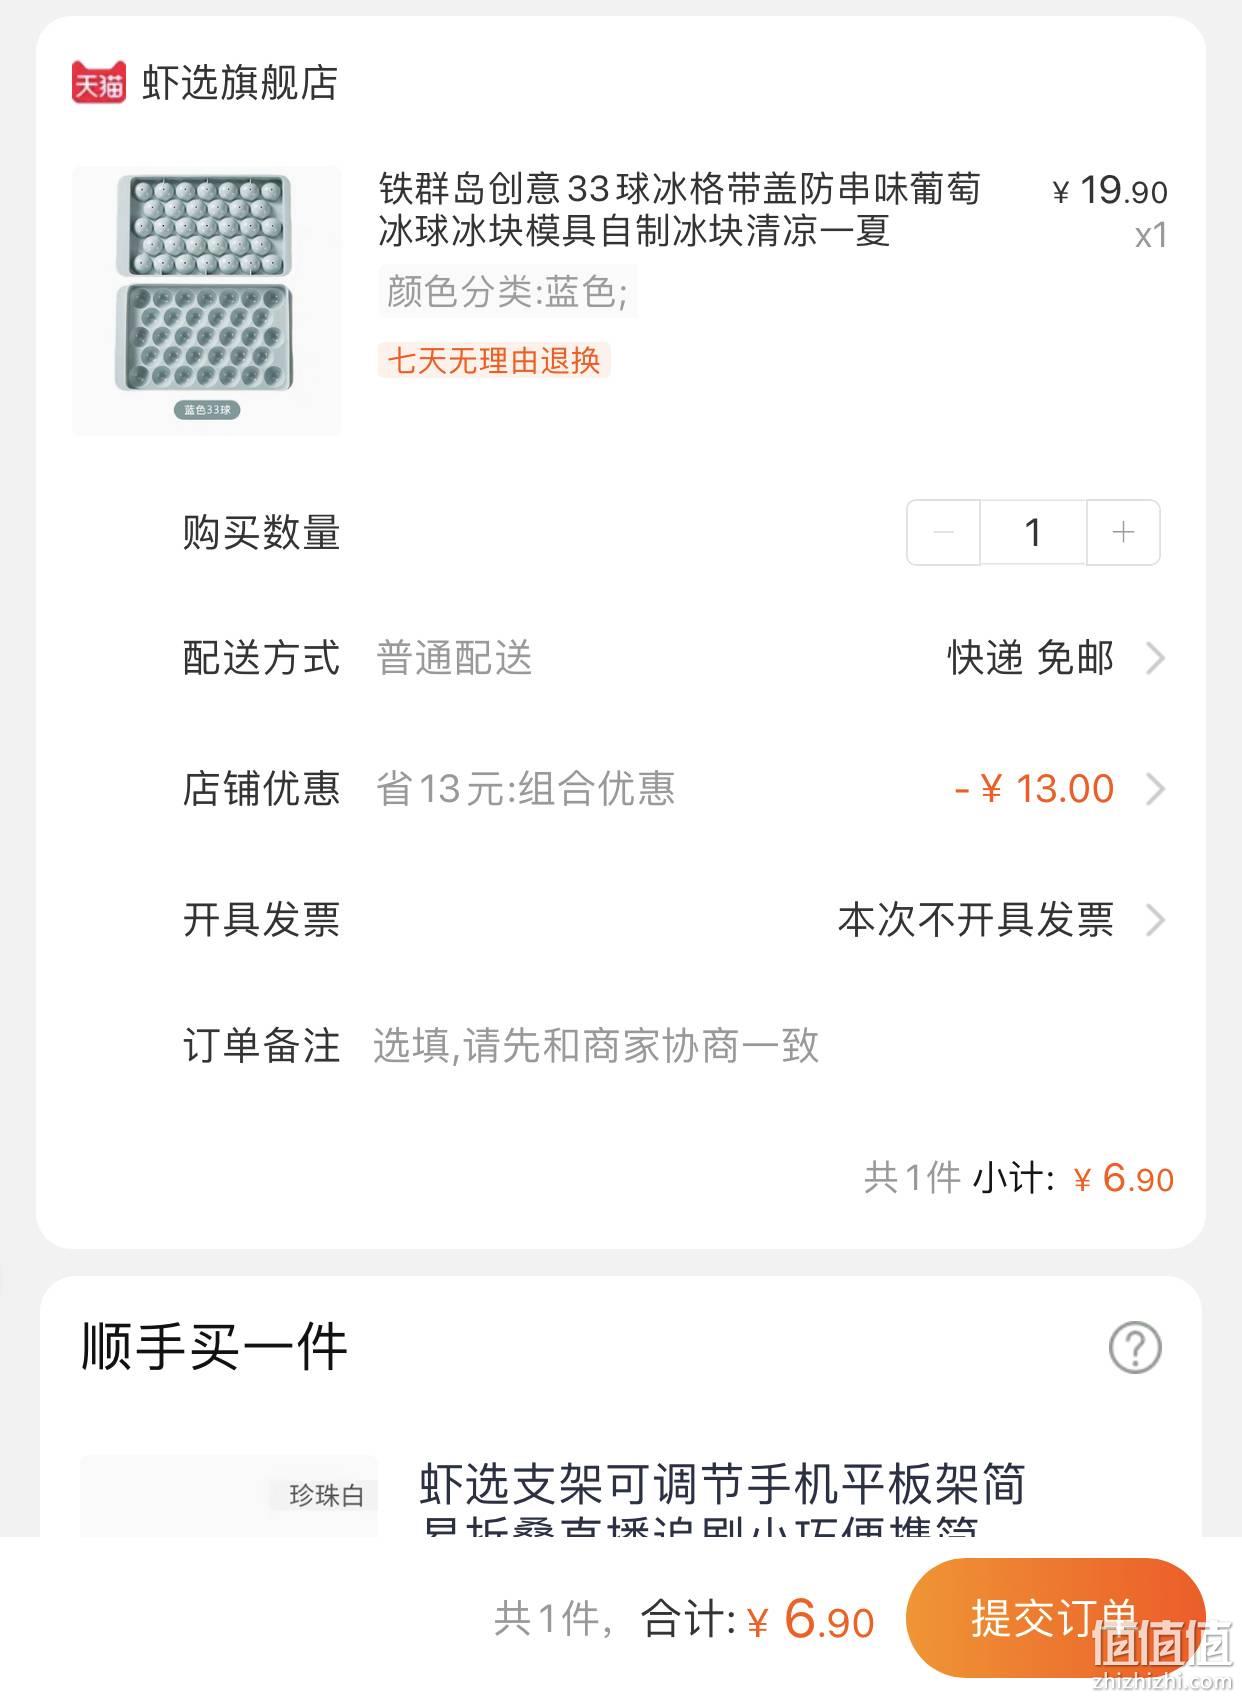This screenshot has height=1699, width=1242.
Task: Increase purchase quantity with plus button
Action: tap(1123, 532)
